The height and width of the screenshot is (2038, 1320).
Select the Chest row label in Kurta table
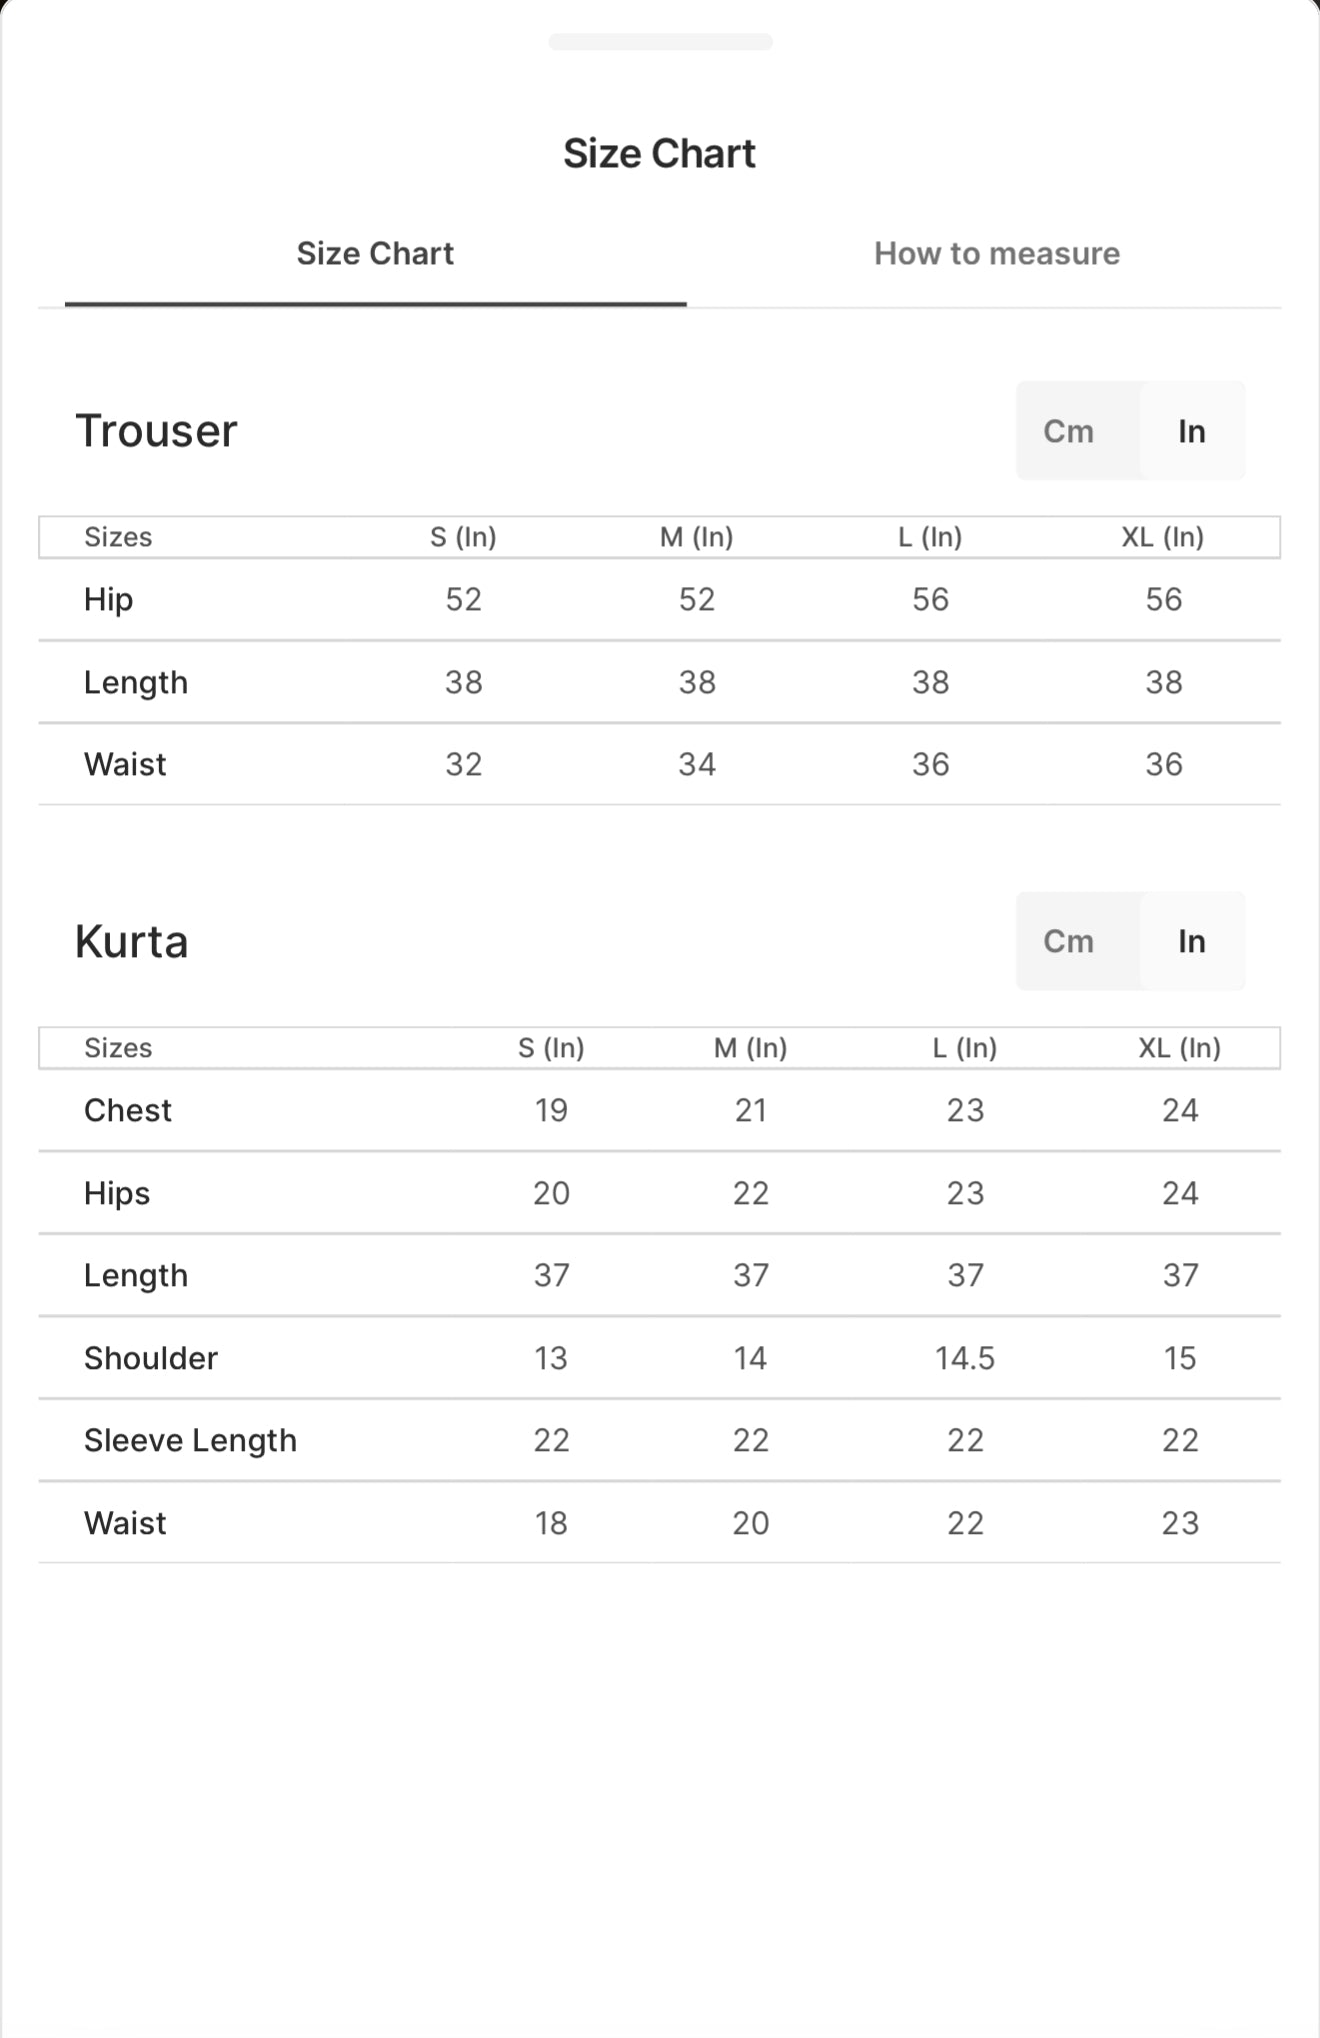[128, 1110]
